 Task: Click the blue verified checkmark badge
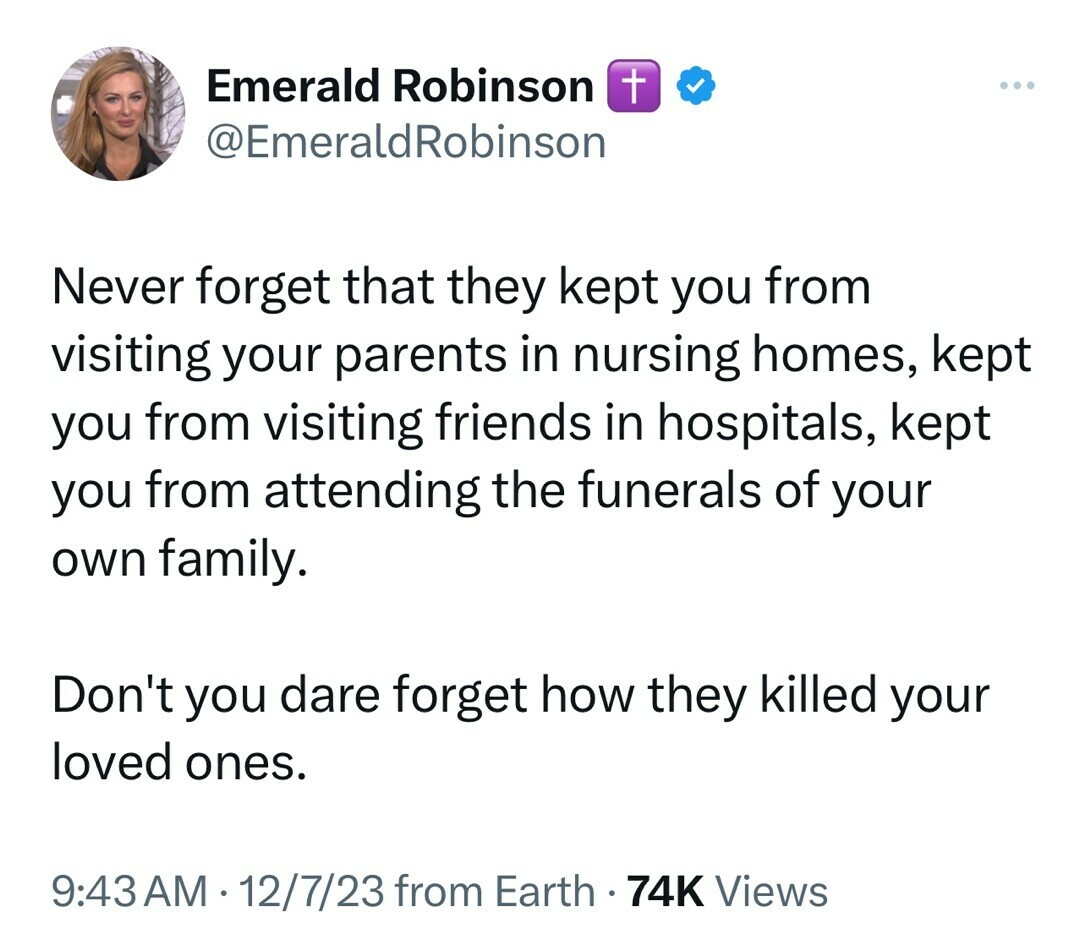point(695,89)
